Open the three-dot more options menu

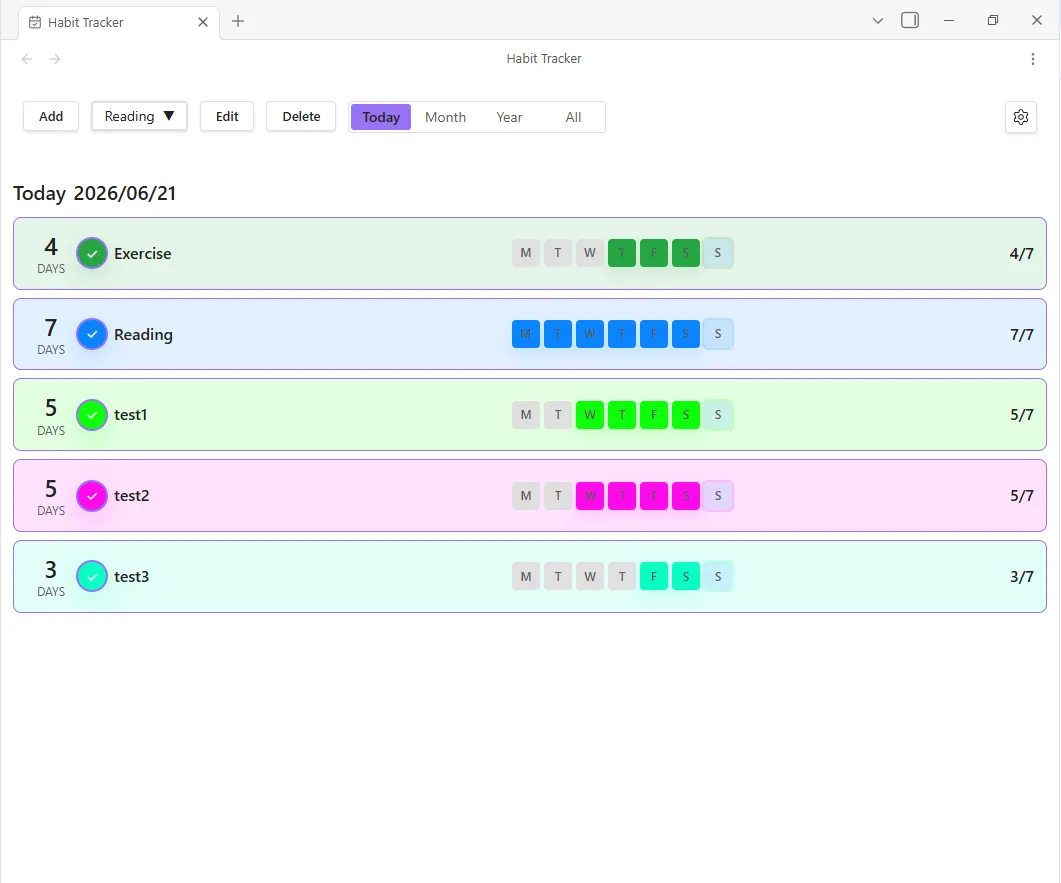click(1033, 59)
